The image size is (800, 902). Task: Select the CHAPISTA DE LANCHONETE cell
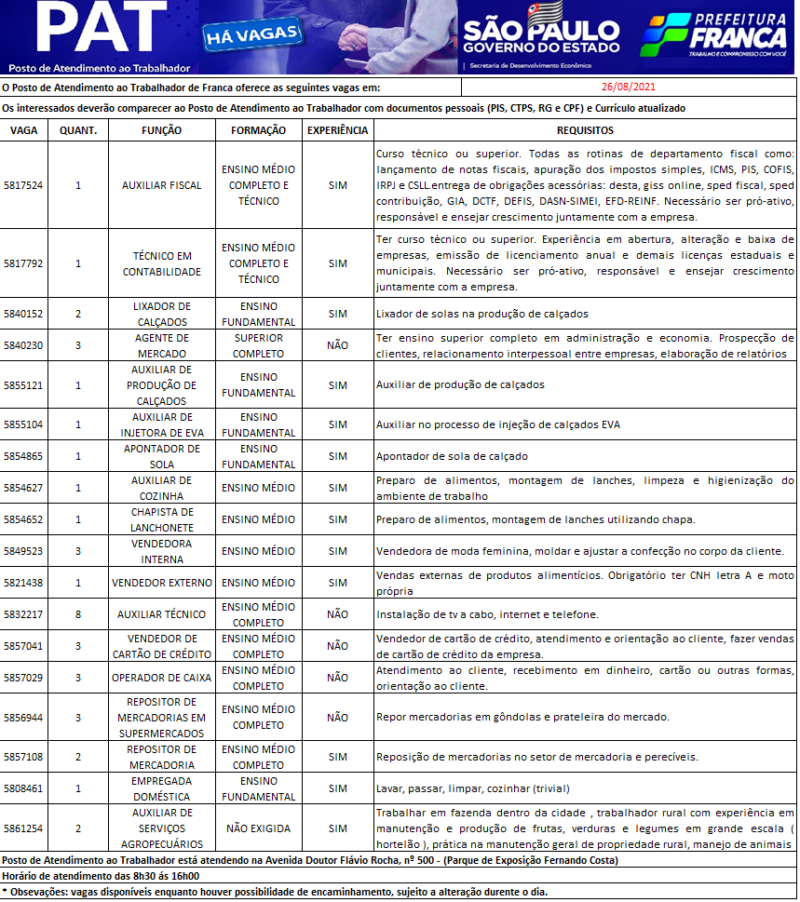[x=162, y=519]
